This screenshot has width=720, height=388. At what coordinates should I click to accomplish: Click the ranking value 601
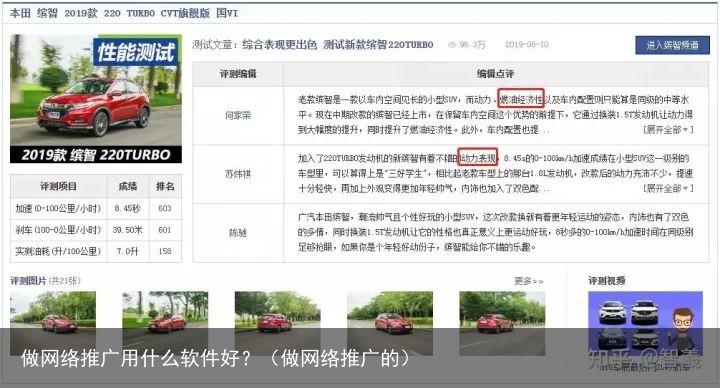click(x=165, y=230)
